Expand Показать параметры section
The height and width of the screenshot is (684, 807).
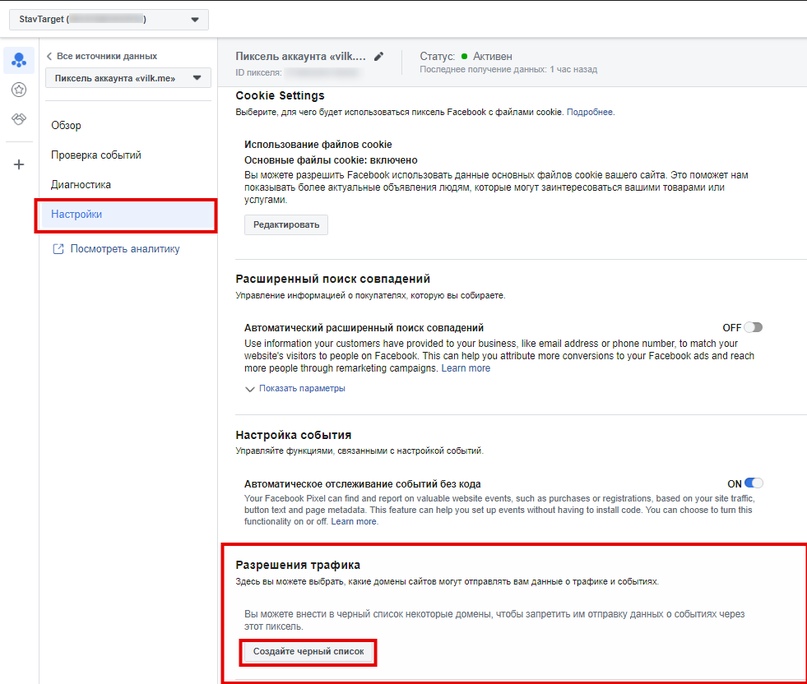(x=295, y=389)
